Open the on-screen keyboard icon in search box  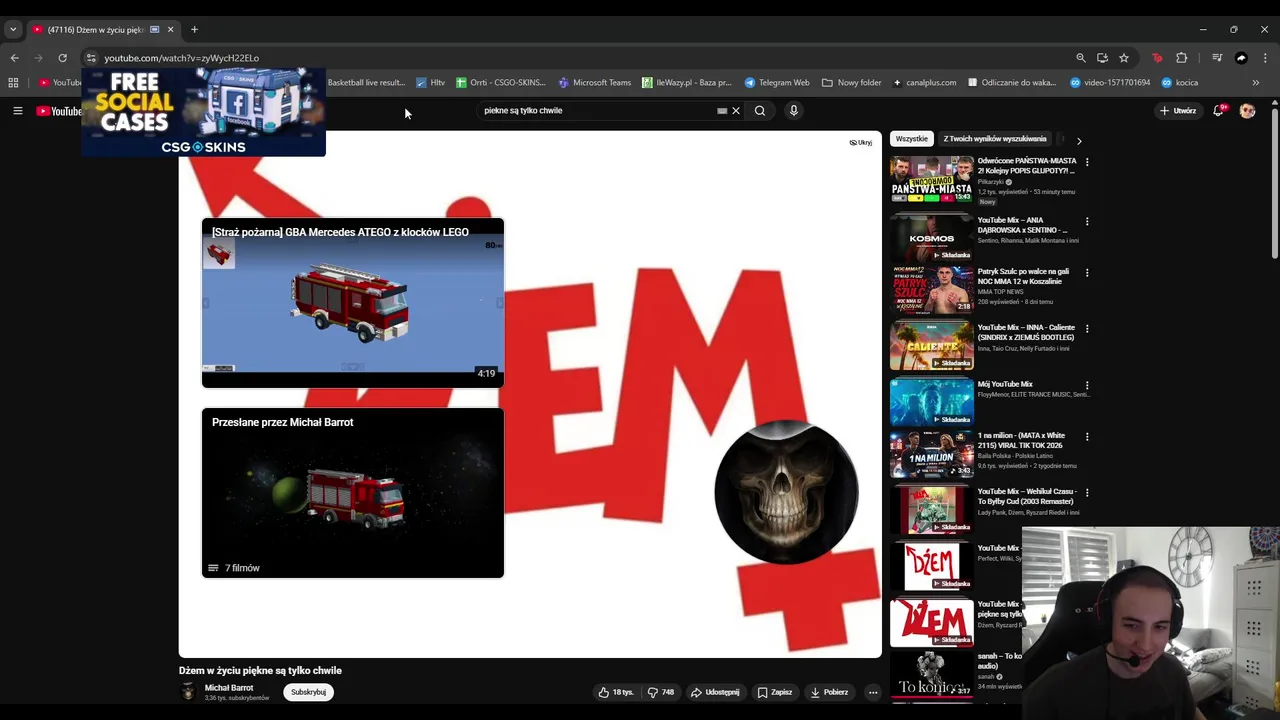click(722, 111)
